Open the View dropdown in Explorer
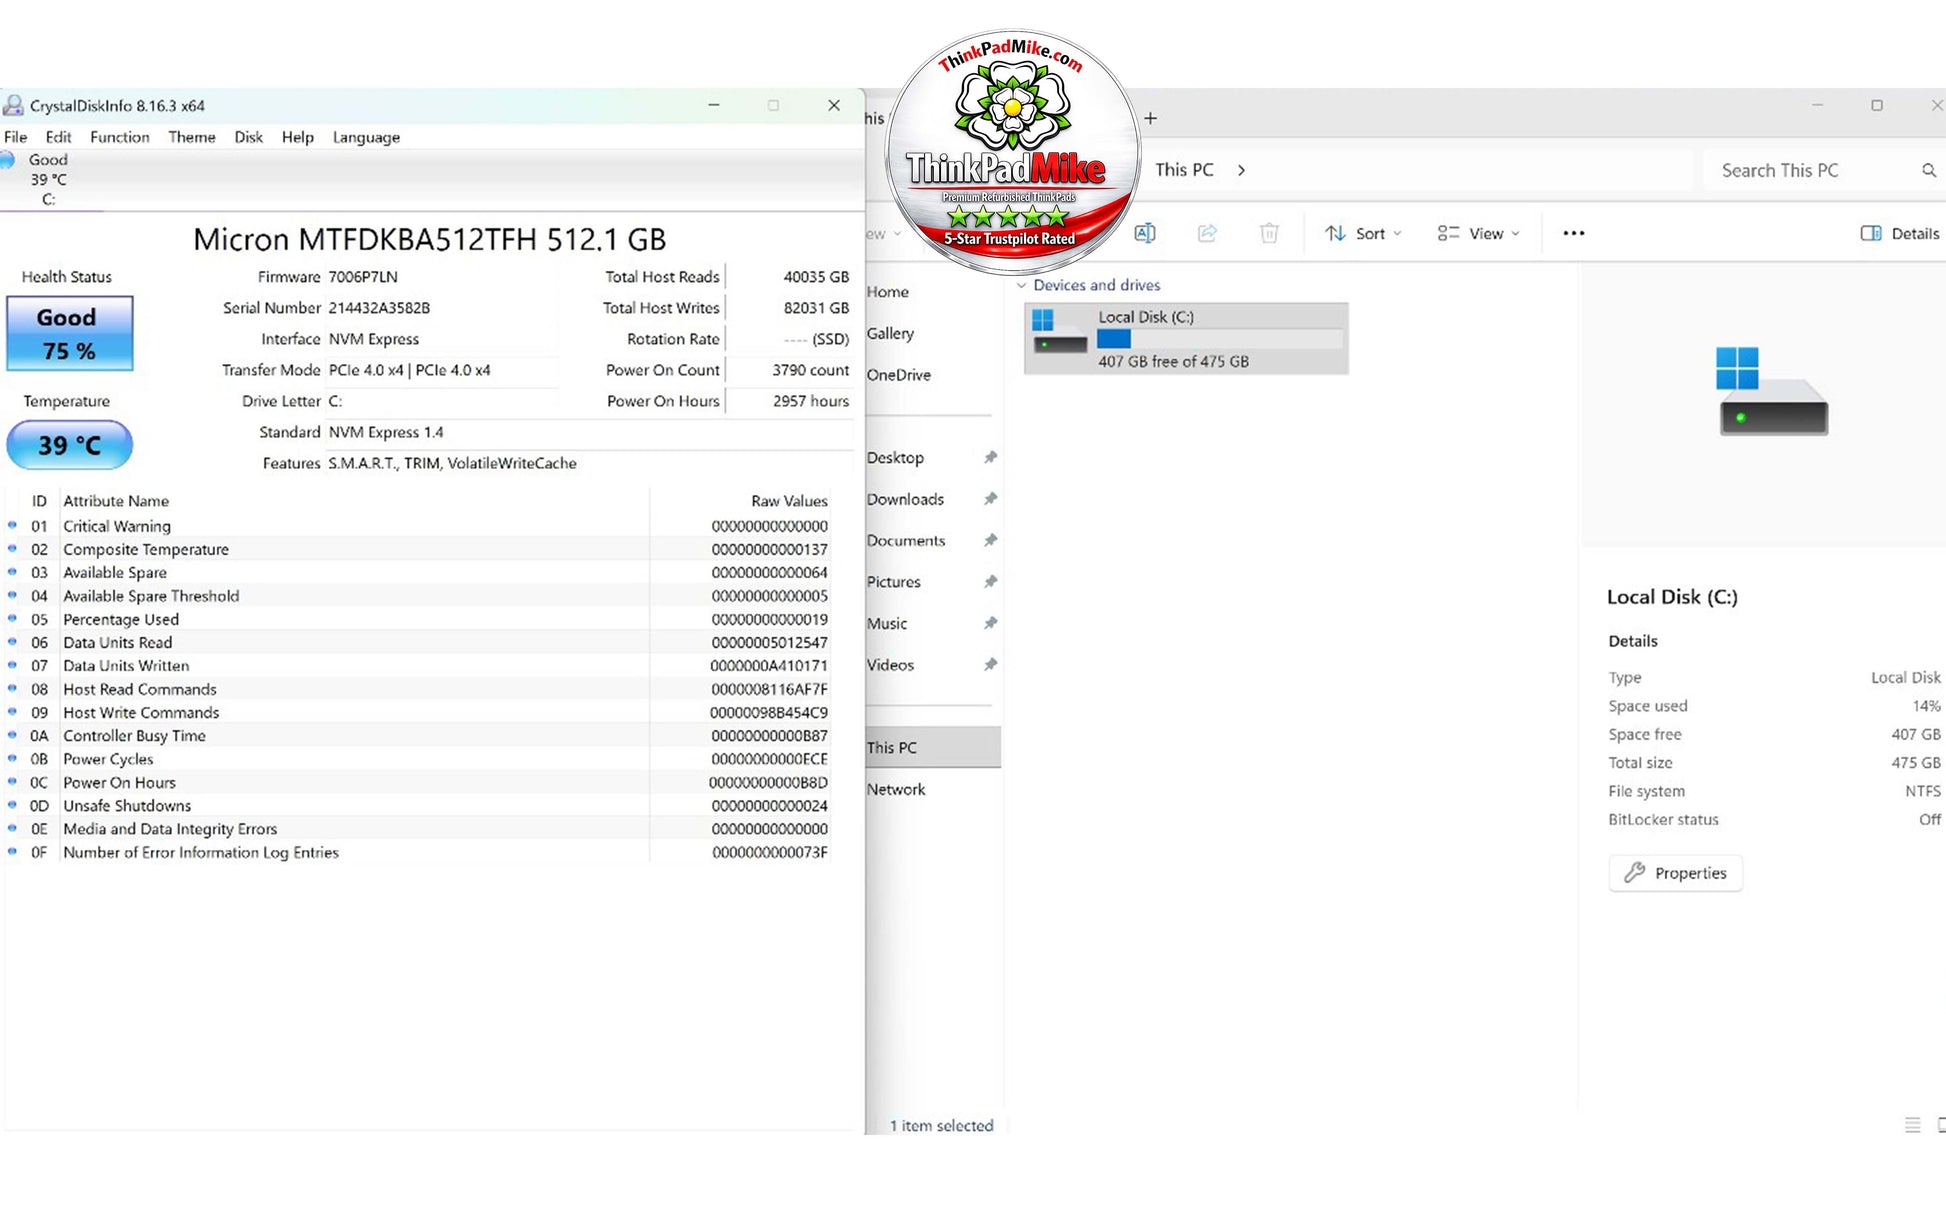This screenshot has width=1946, height=1223. pos(1479,233)
